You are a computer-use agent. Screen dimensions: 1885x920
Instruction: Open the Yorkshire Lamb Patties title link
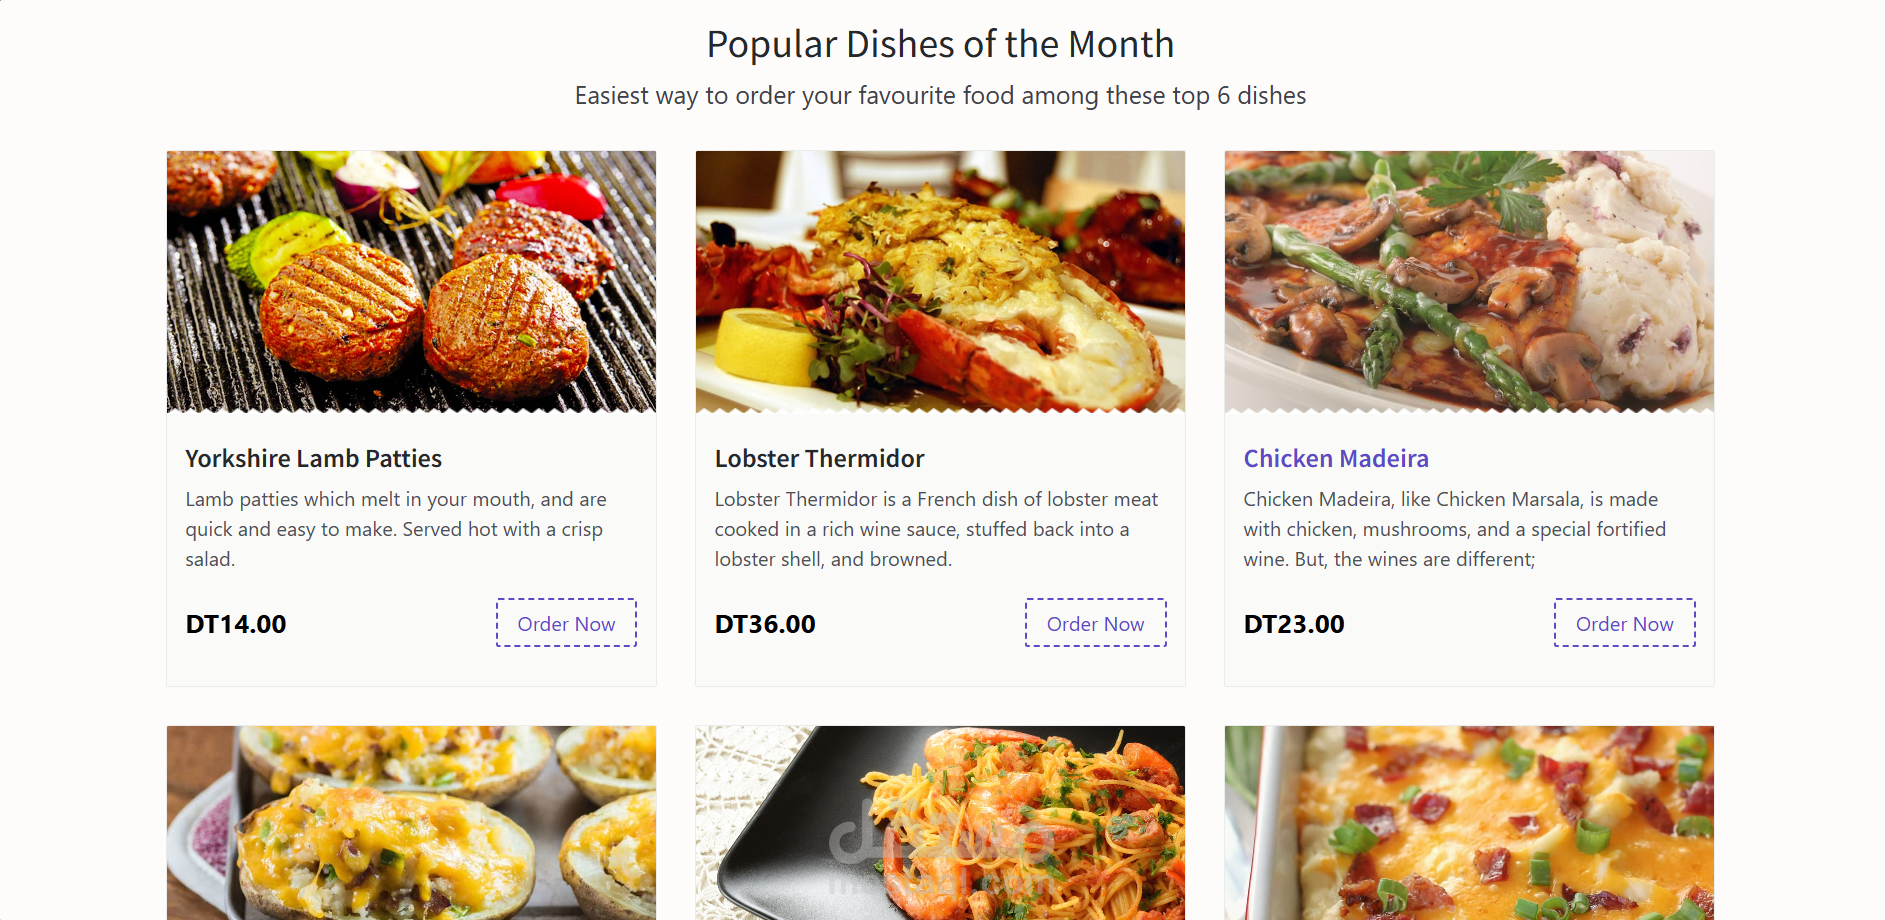[313, 458]
